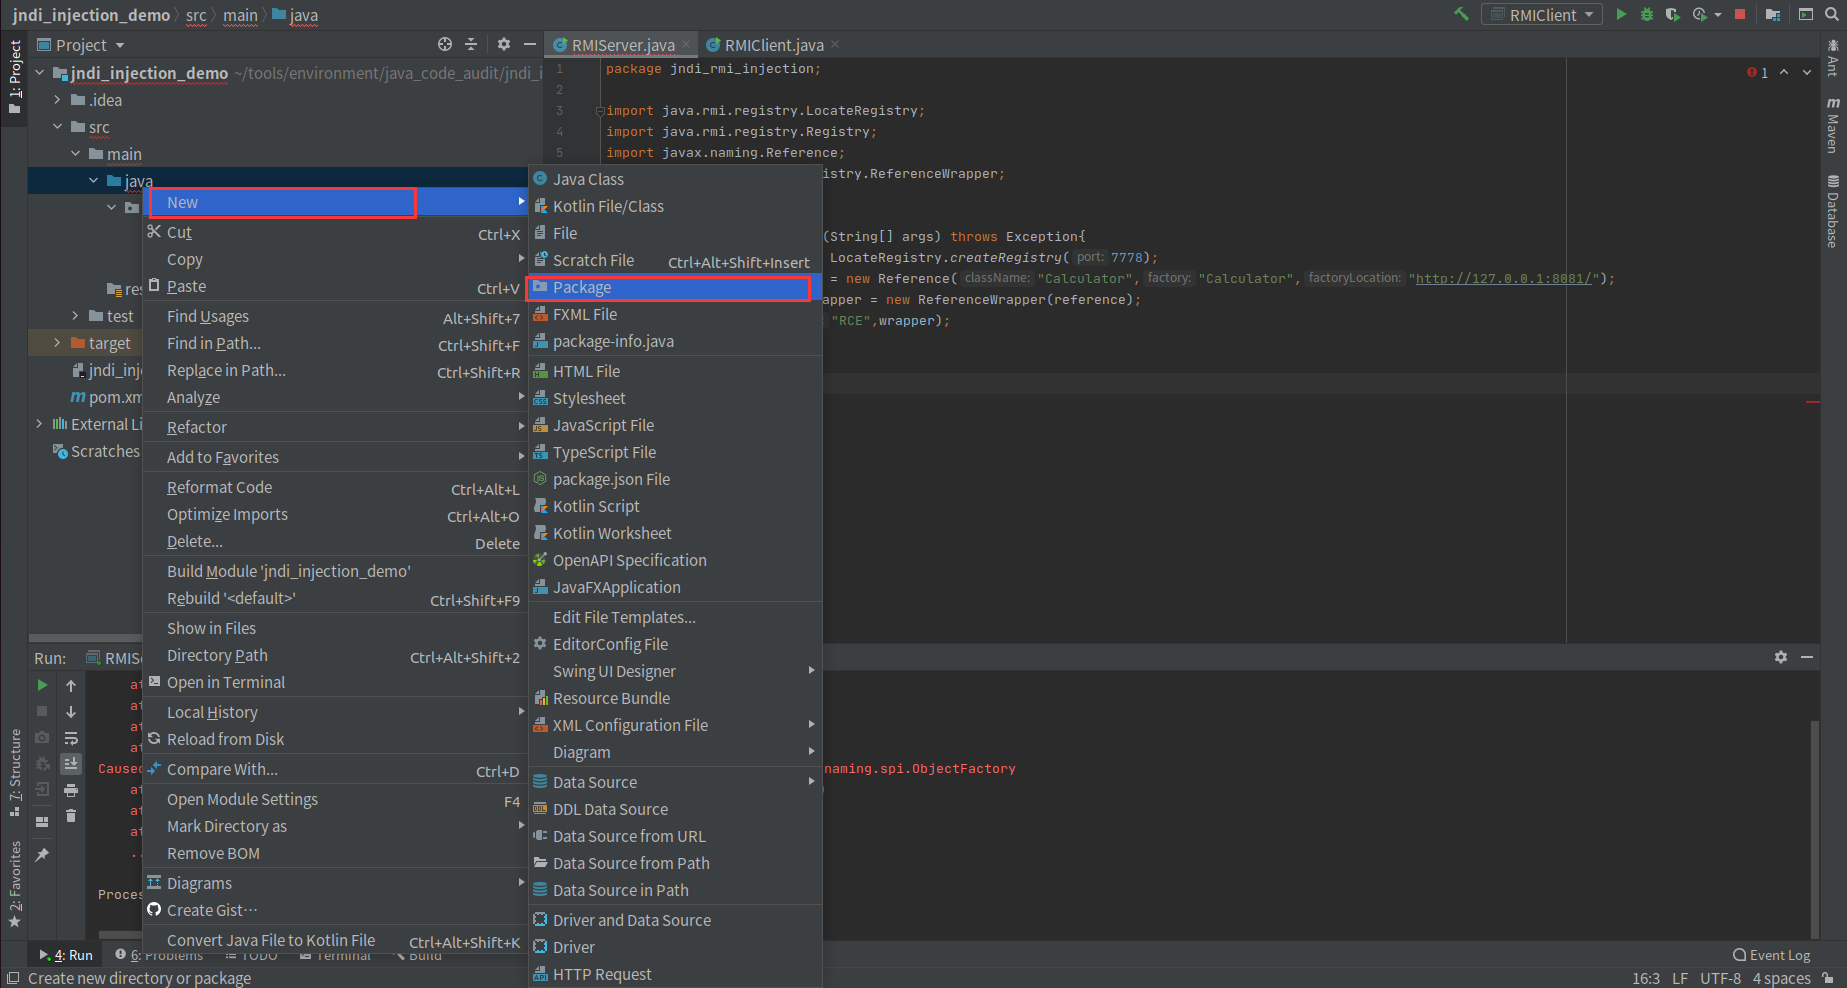Click the down arrow in Run console
The image size is (1847, 988).
pos(71,712)
